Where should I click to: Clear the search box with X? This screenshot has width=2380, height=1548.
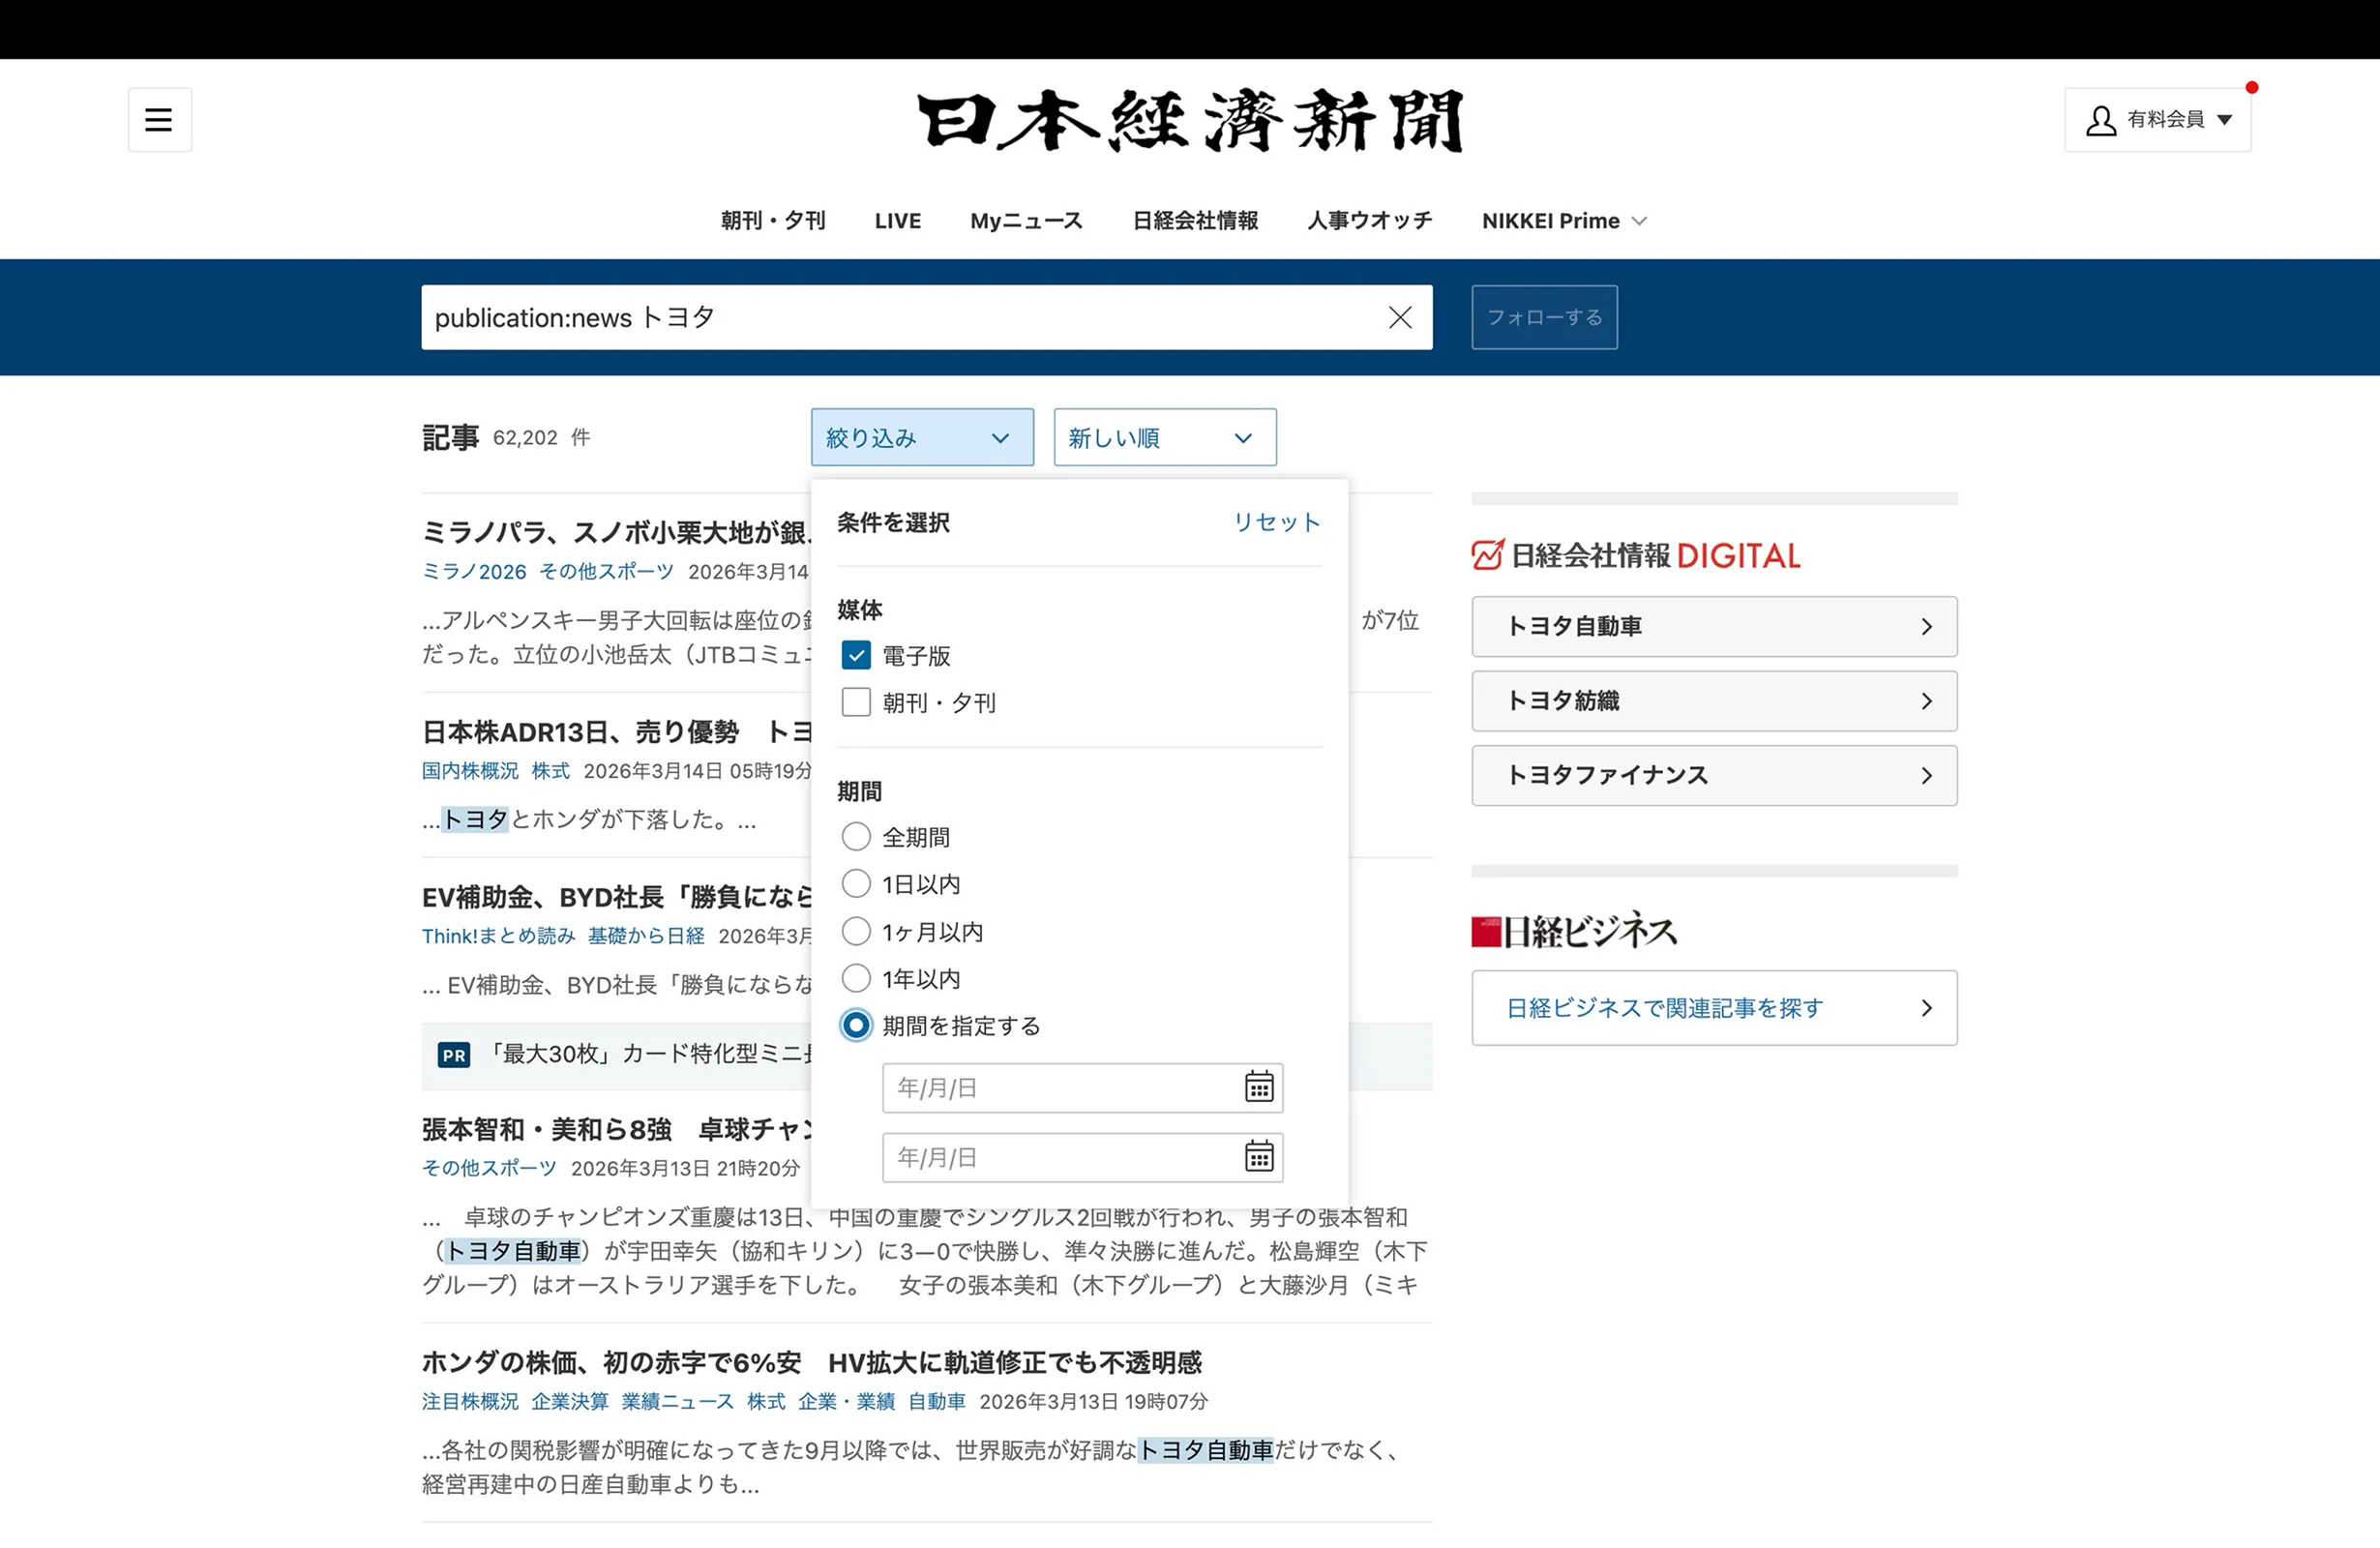coord(1400,318)
